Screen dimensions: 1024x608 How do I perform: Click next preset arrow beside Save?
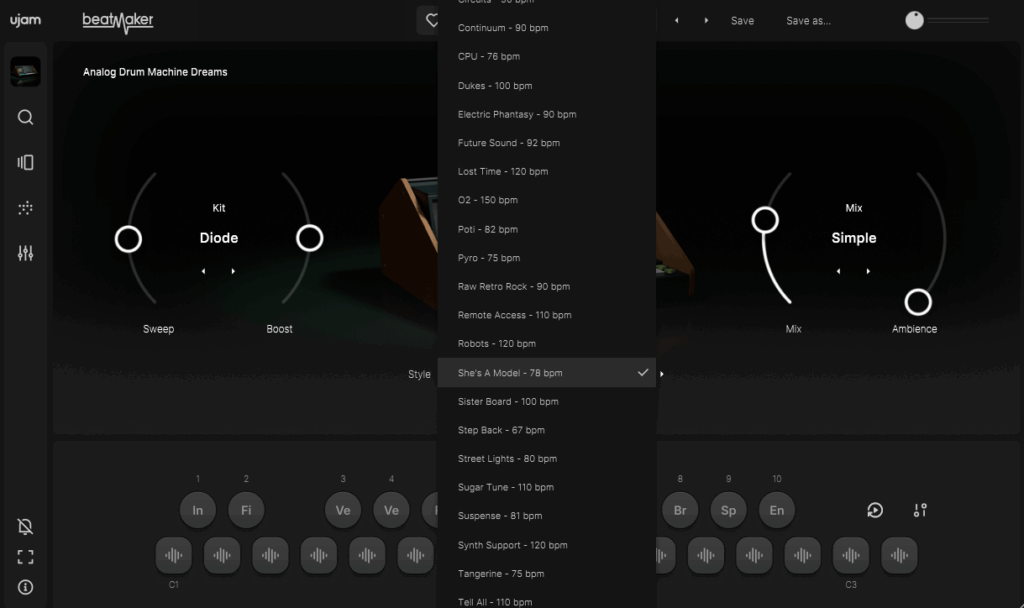[x=706, y=20]
